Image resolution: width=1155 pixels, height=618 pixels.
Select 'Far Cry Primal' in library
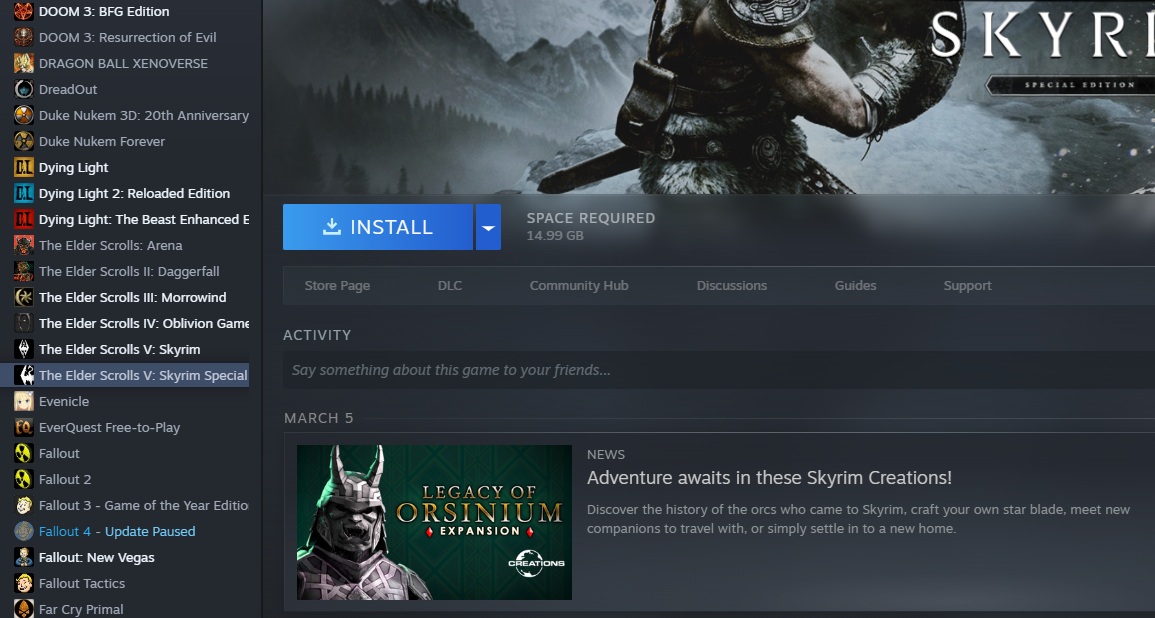click(x=81, y=609)
